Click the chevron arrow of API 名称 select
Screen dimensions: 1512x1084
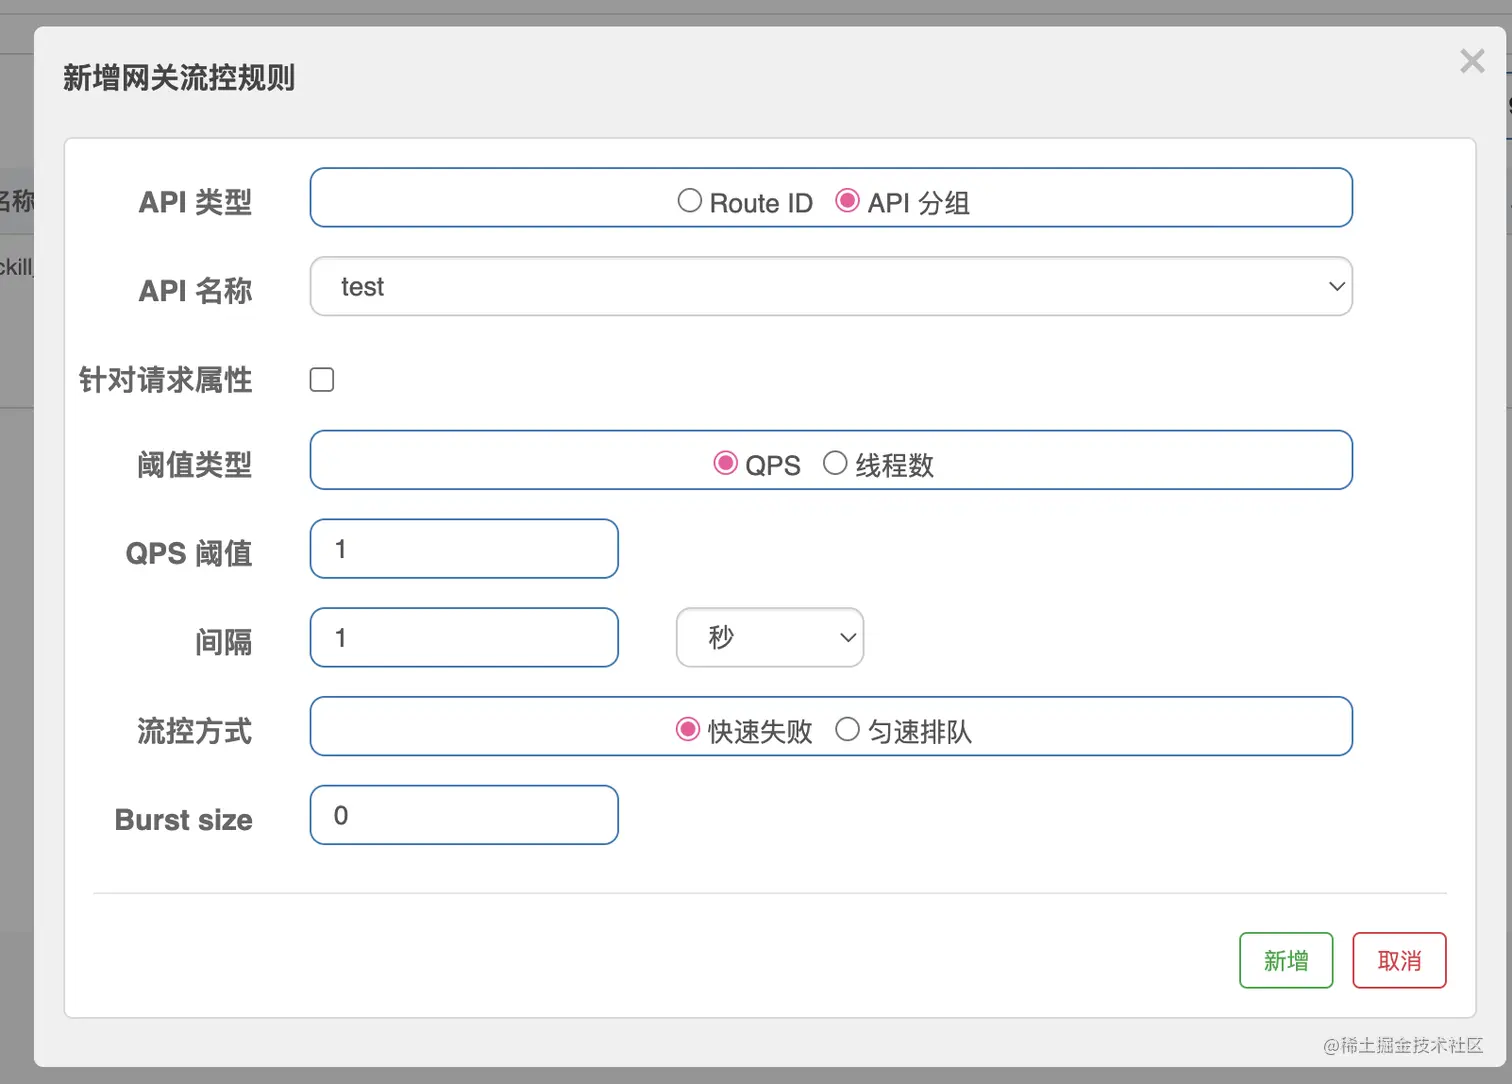coord(1336,287)
